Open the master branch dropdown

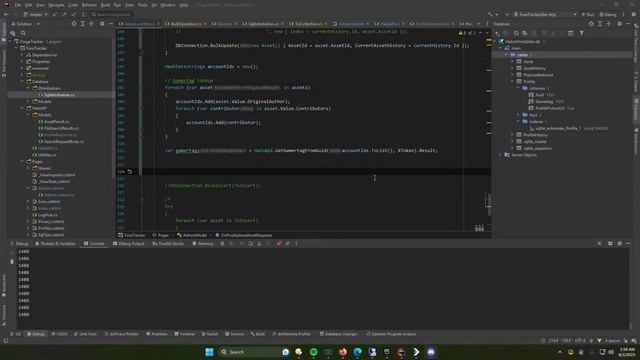[36, 14]
